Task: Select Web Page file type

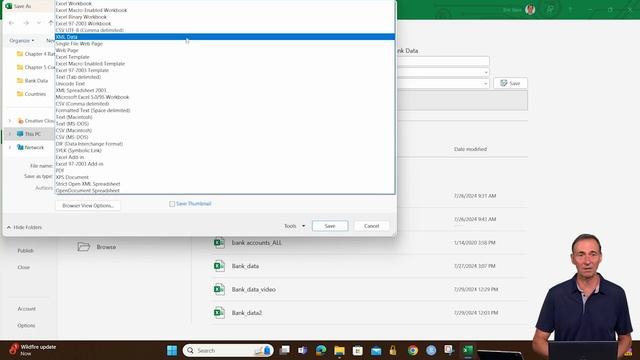Action: [67, 50]
